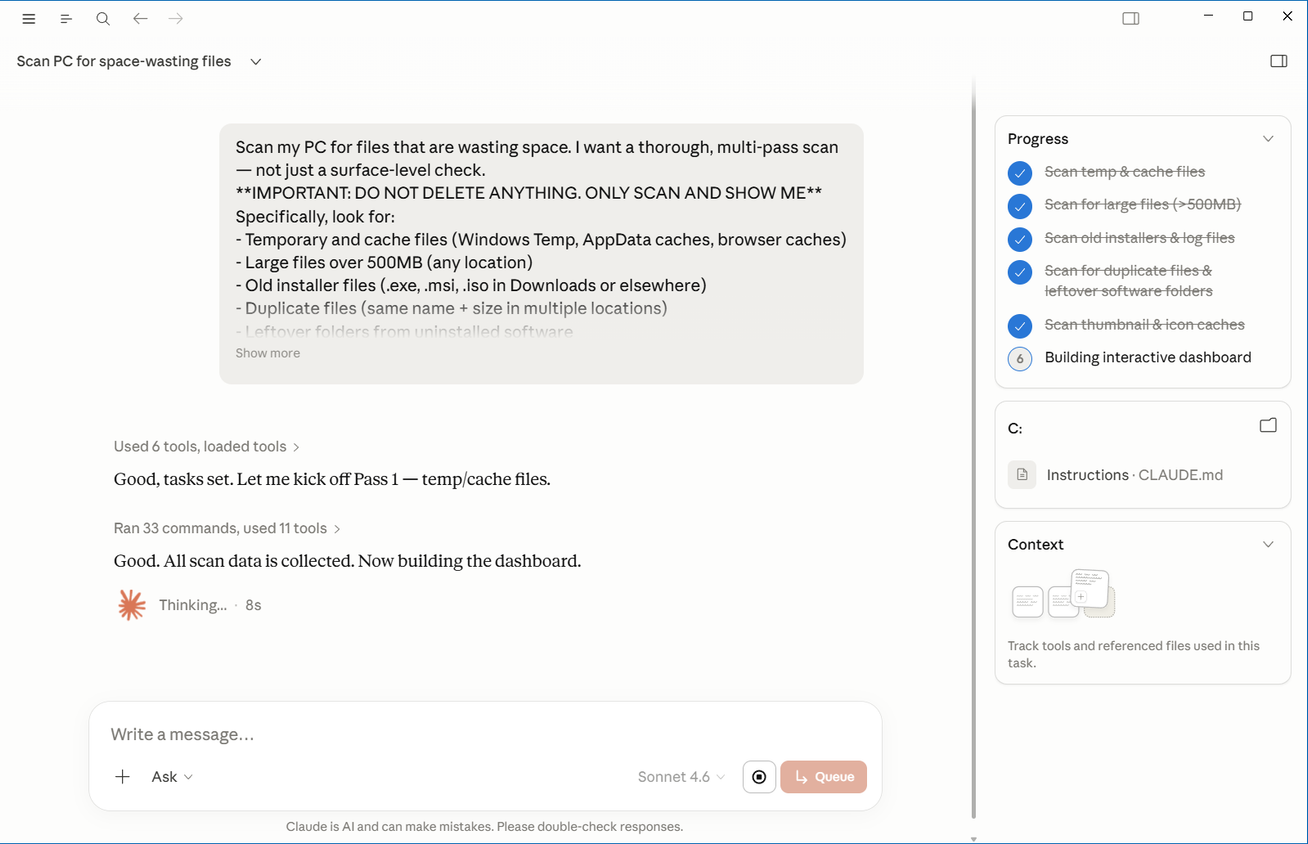Stop the response with the stop button

tap(759, 777)
